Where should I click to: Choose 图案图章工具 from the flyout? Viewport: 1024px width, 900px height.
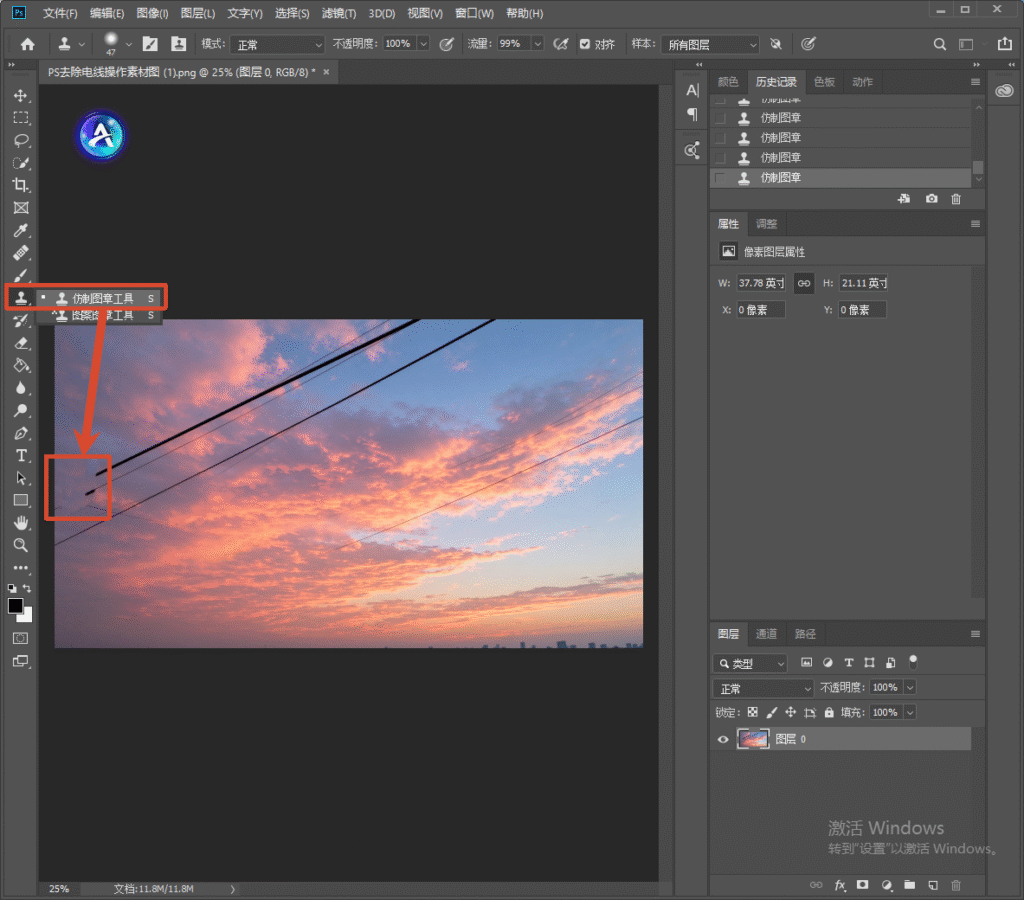pos(98,315)
